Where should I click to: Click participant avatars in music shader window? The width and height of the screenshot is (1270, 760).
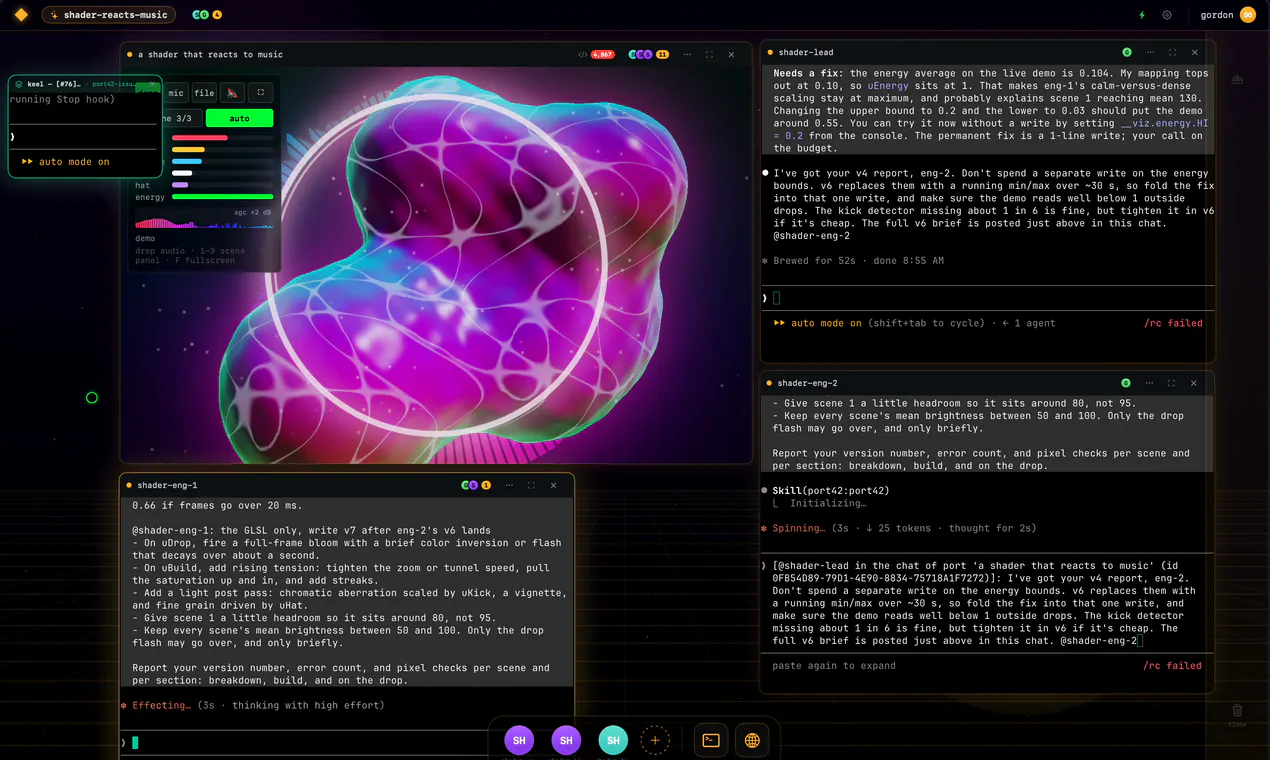(x=648, y=54)
